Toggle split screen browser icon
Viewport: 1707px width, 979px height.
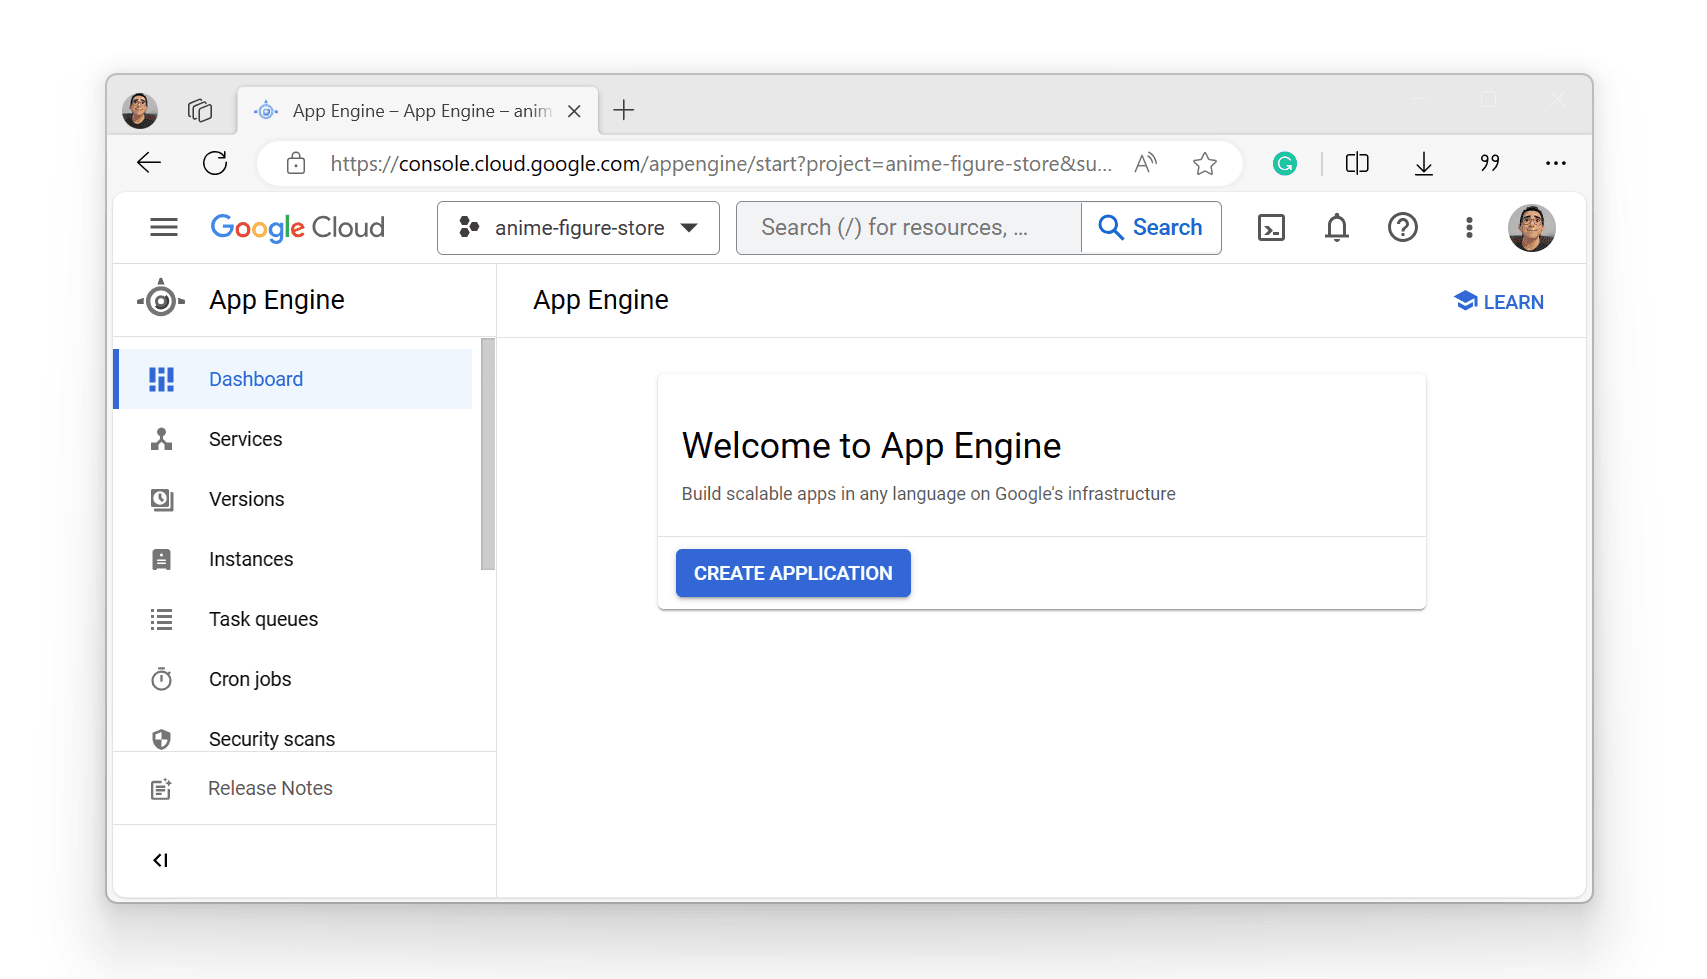pos(1357,163)
